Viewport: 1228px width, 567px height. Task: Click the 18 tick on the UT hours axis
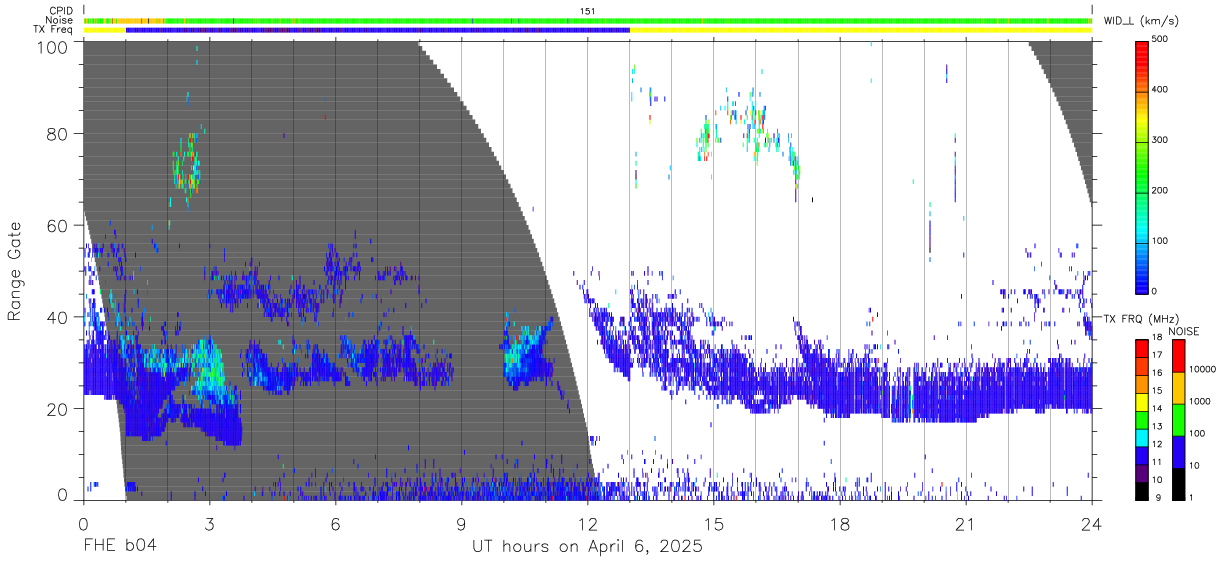(x=839, y=523)
